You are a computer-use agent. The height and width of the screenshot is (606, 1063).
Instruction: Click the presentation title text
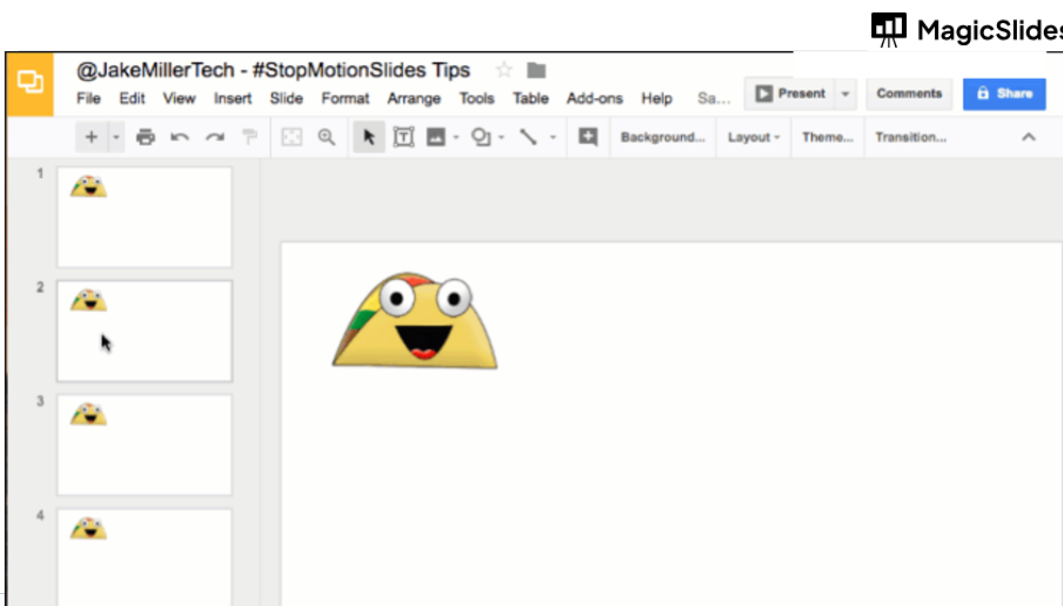(273, 70)
